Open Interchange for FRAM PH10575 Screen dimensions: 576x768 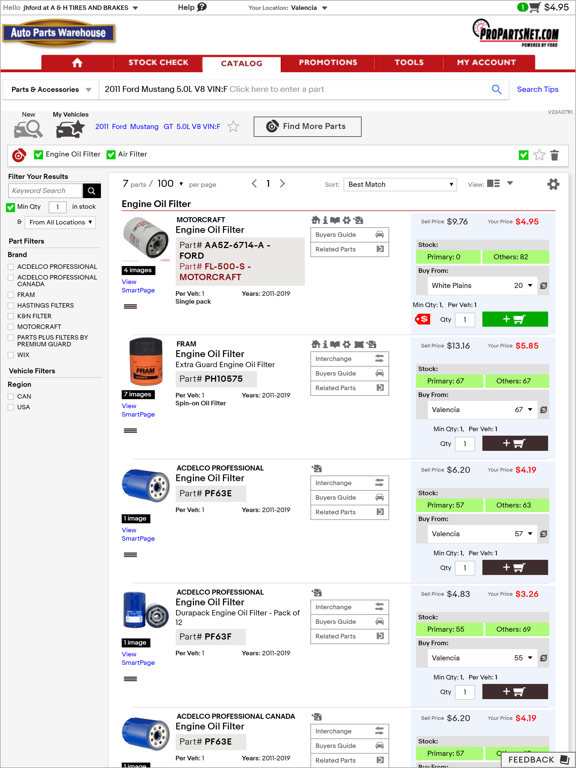pyautogui.click(x=349, y=359)
